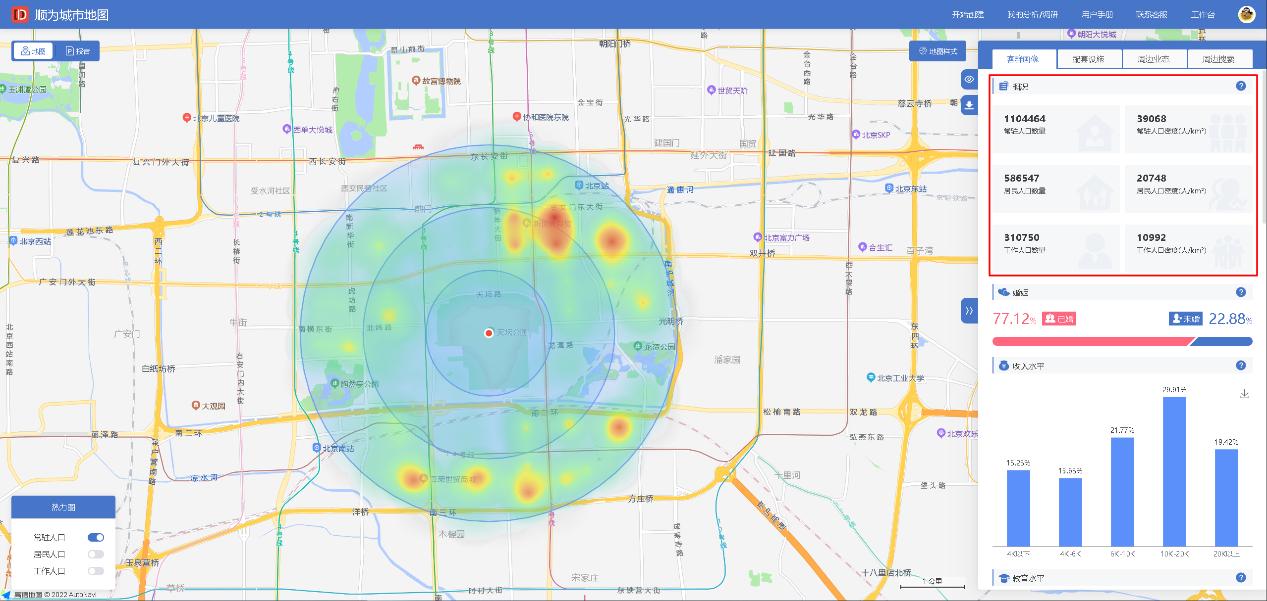Click the 北京工业大学 map marker

[x=871, y=378]
